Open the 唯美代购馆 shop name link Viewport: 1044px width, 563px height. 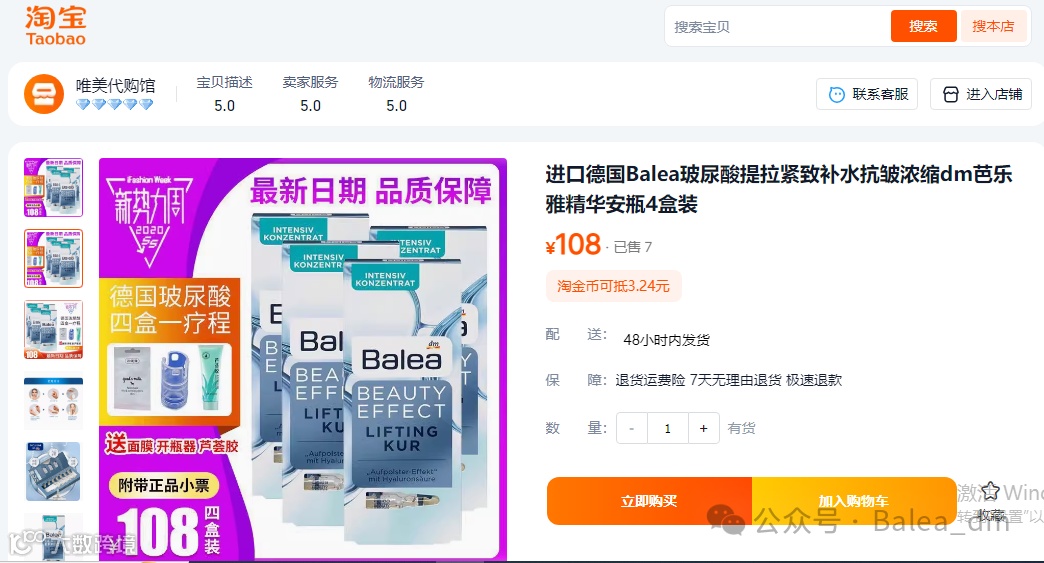click(x=115, y=85)
